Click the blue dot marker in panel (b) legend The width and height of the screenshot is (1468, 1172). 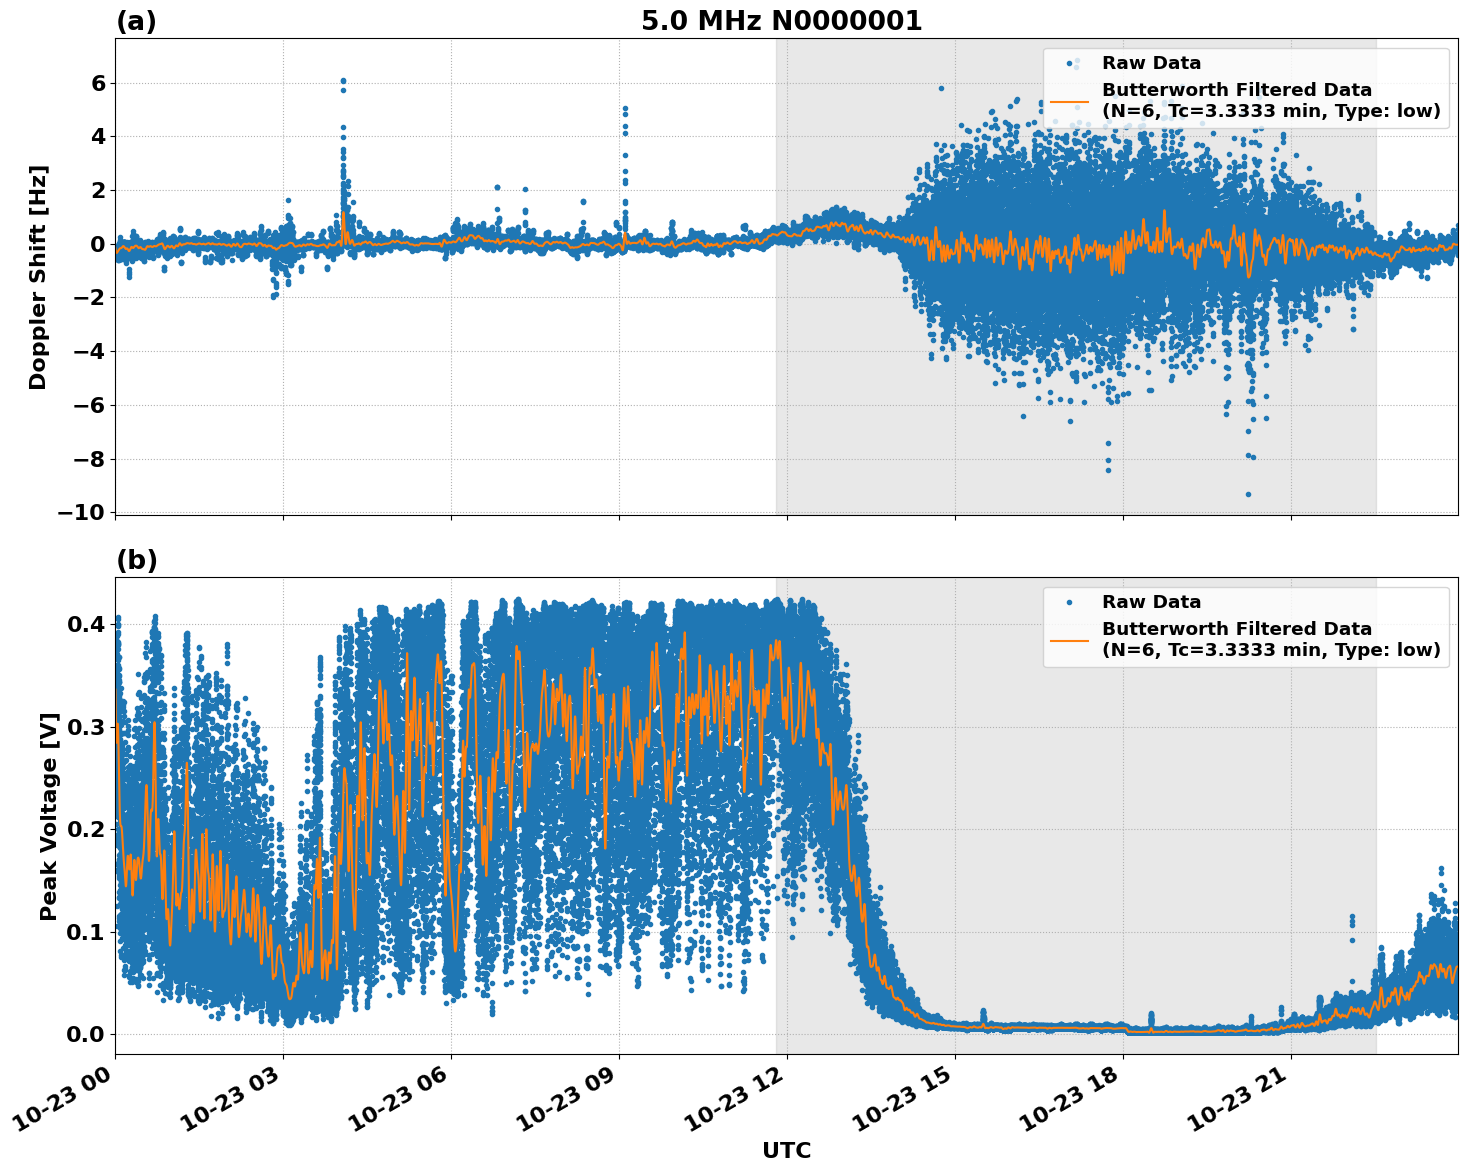click(x=1069, y=602)
